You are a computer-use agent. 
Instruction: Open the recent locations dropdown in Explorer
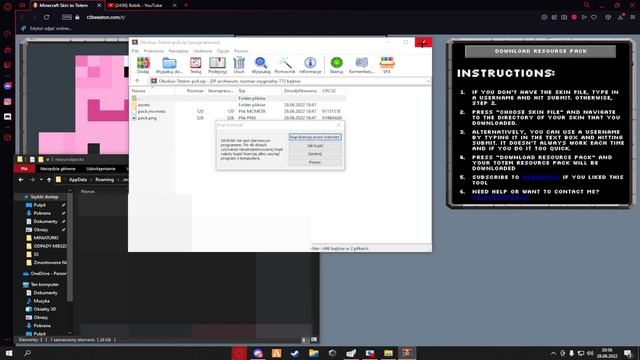click(x=41, y=180)
